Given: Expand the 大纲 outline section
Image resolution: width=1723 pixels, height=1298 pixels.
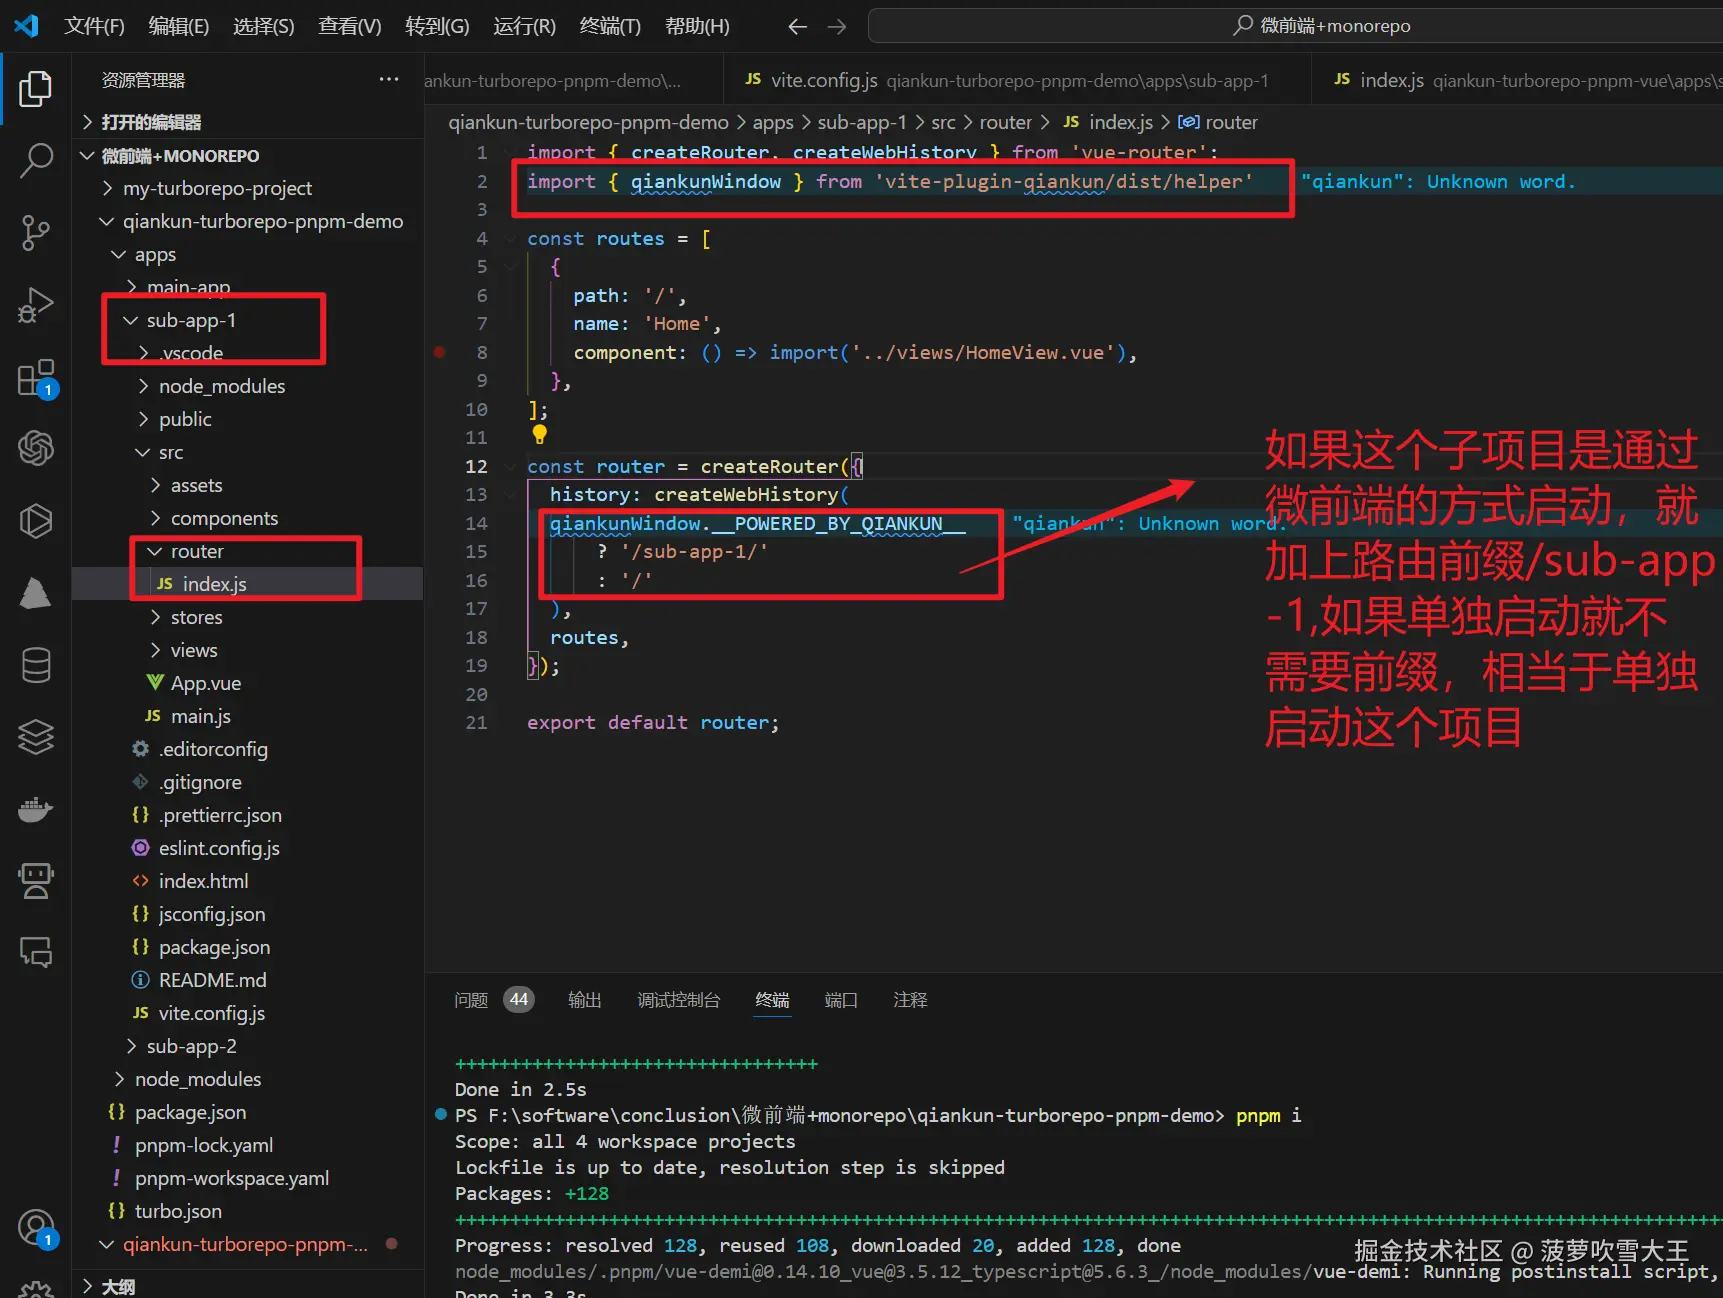Looking at the screenshot, I should click(247, 1285).
